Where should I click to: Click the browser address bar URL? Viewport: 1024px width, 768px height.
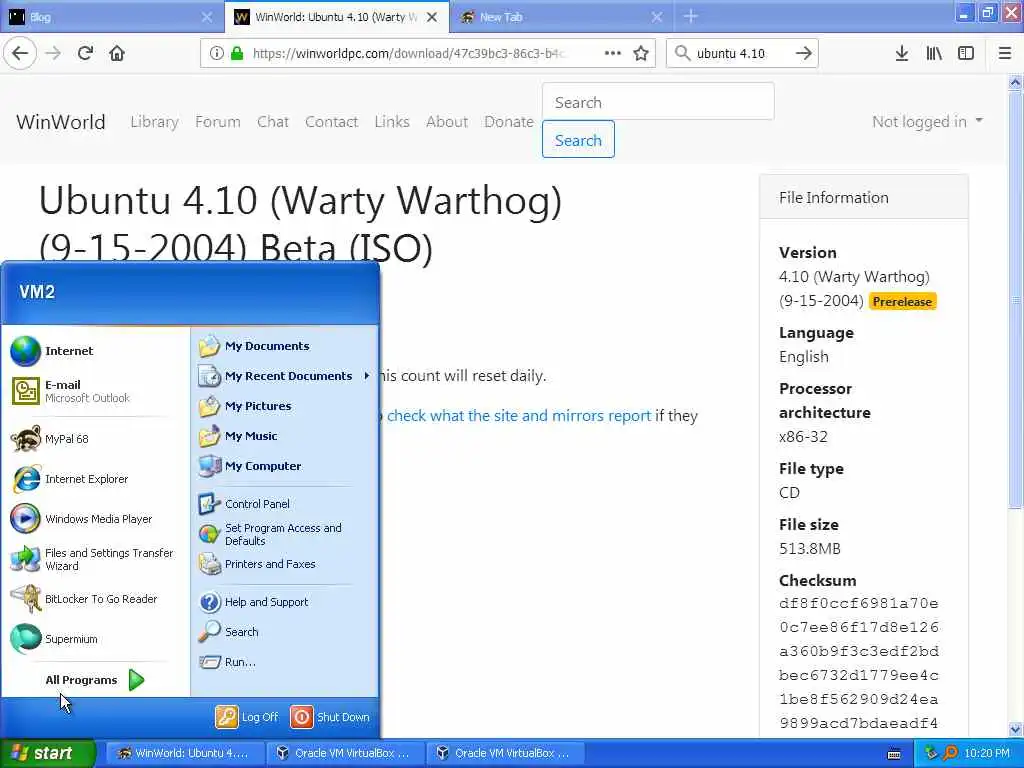[409, 53]
